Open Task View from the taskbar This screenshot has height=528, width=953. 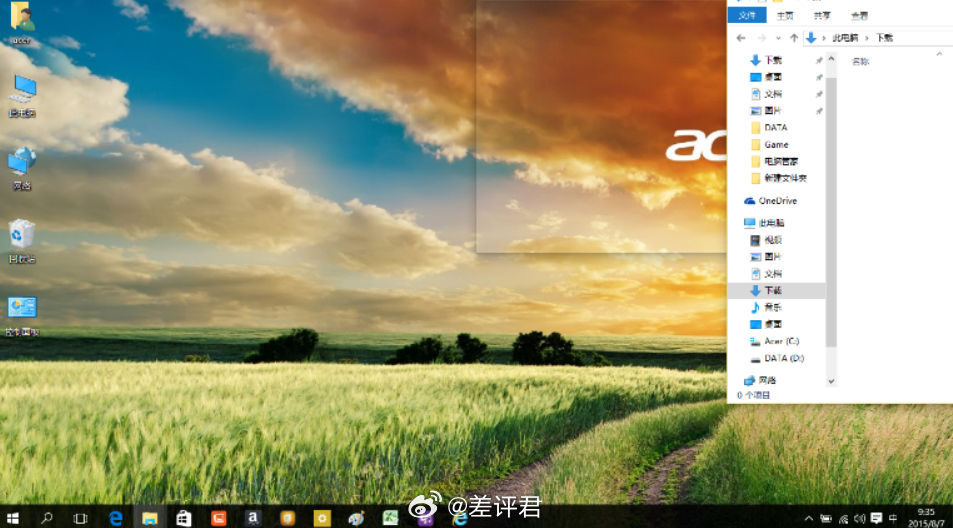point(80,518)
